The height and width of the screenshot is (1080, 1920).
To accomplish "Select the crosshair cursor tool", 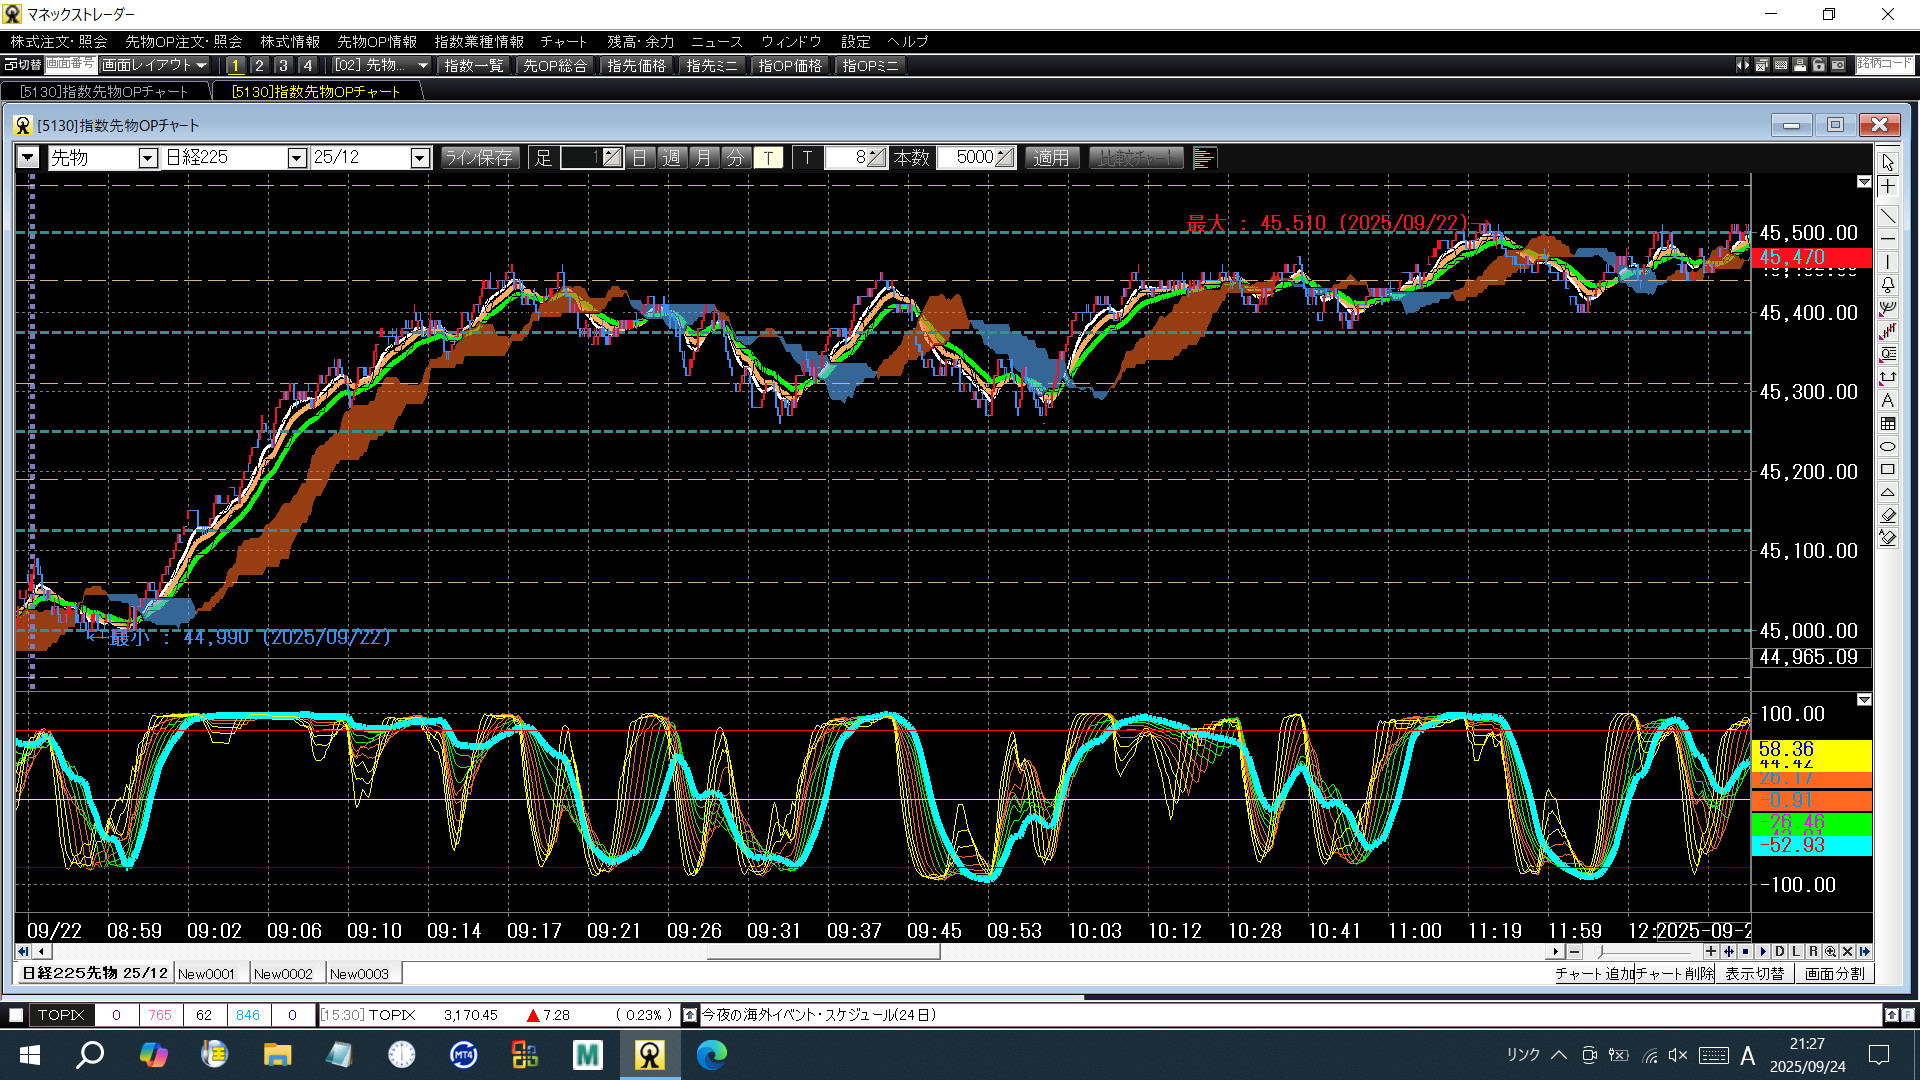I will (1887, 187).
